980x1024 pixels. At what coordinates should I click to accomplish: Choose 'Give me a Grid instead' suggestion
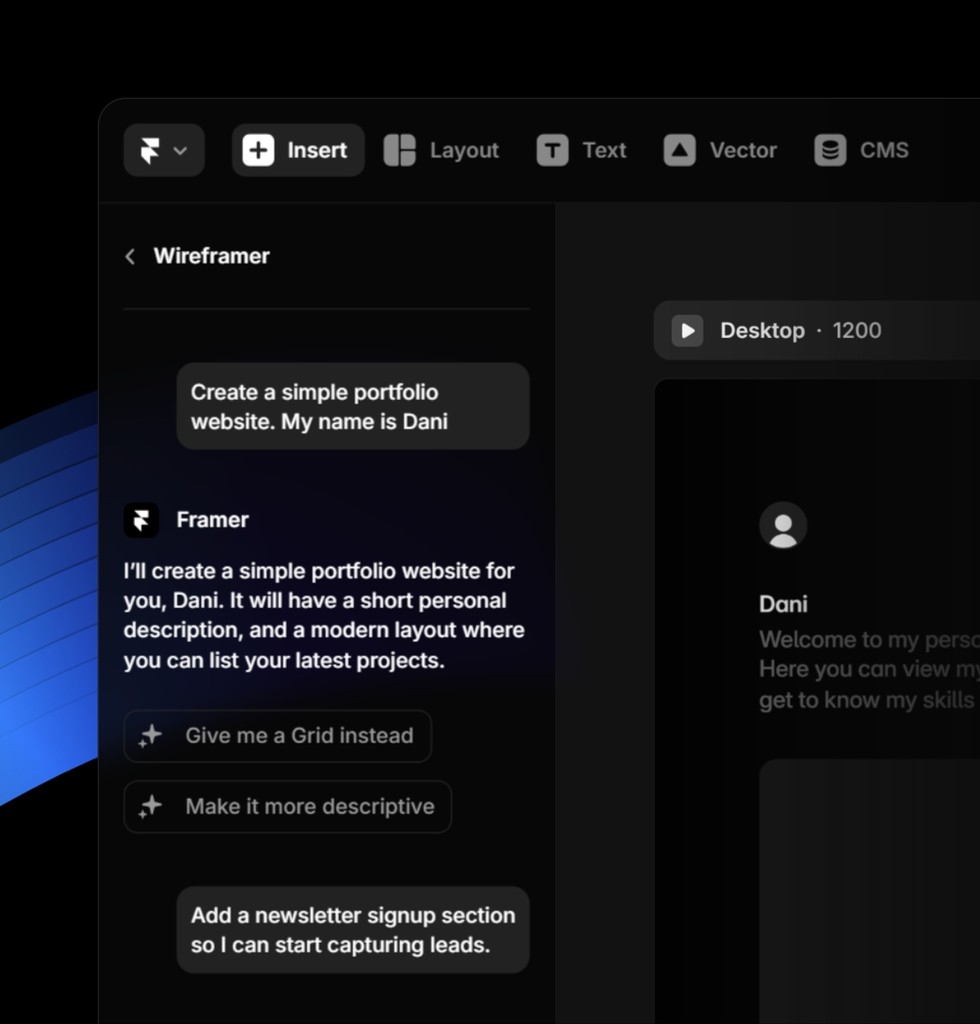298,736
